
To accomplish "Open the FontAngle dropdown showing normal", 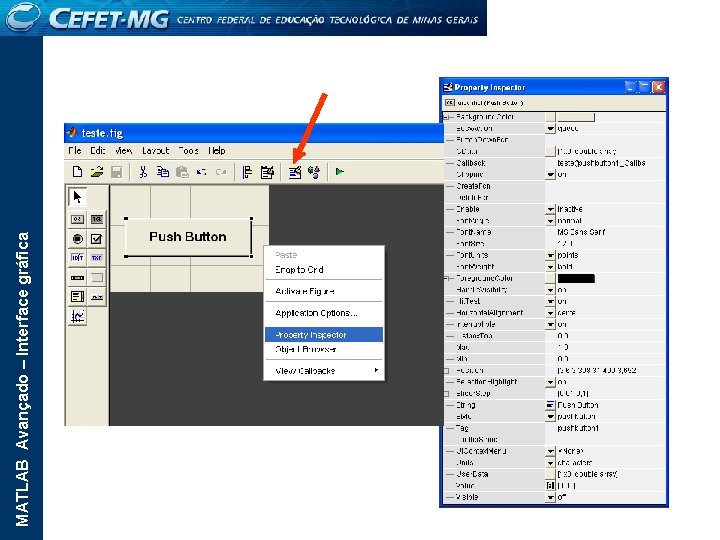I will (550, 221).
